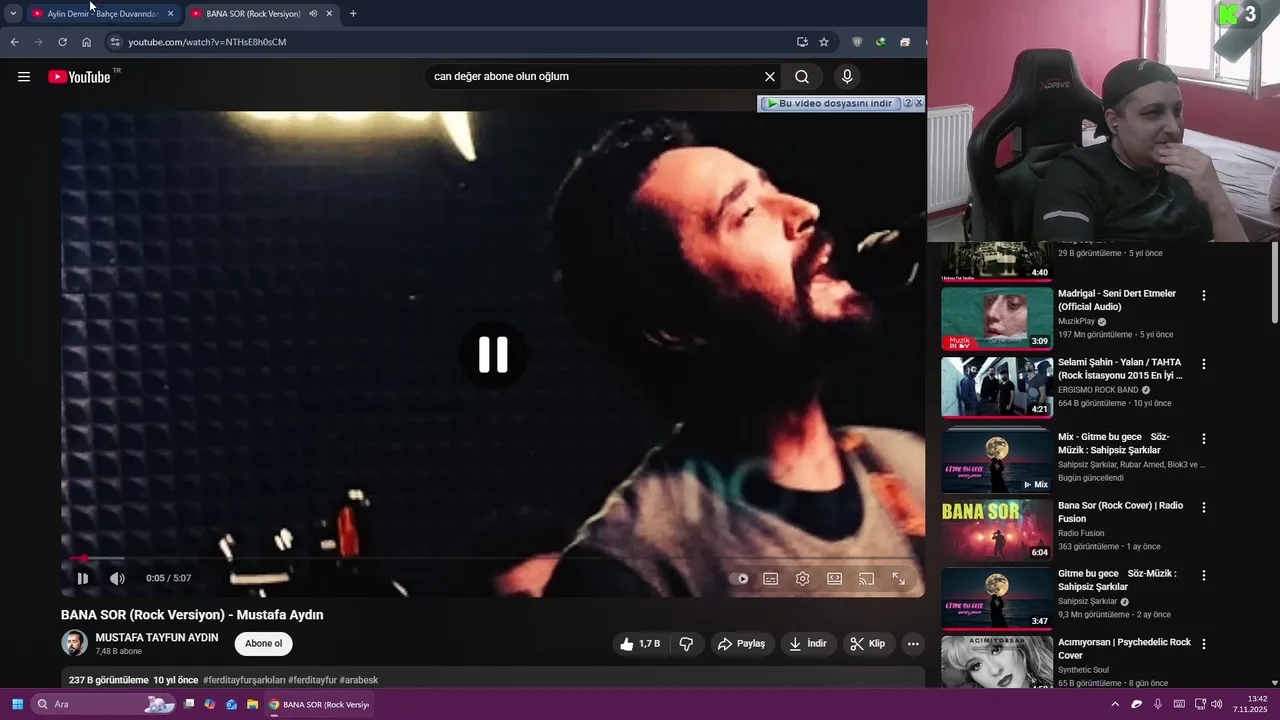Screen dimensions: 1280x720
Task: Click the taskbar Ara search box
Action: pyautogui.click(x=104, y=704)
